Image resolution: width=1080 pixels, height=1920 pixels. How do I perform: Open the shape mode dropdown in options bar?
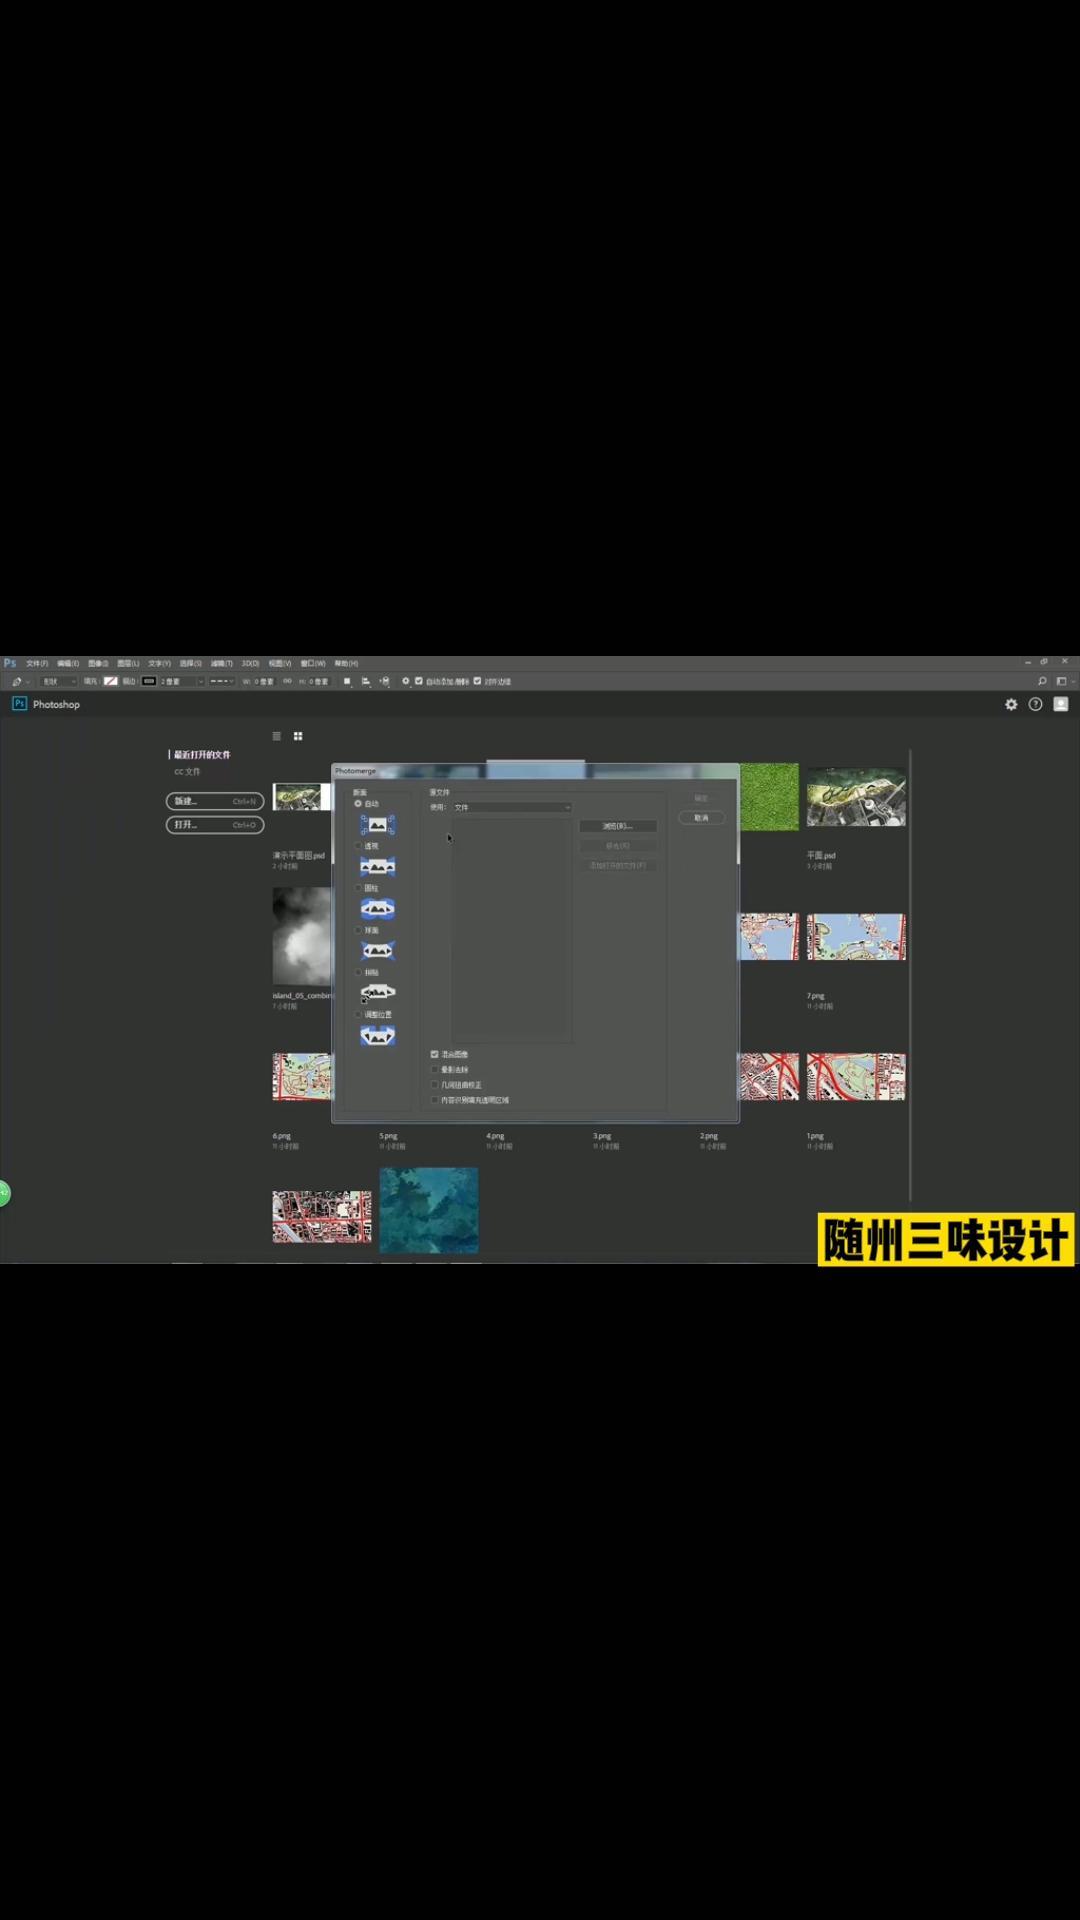[59, 682]
